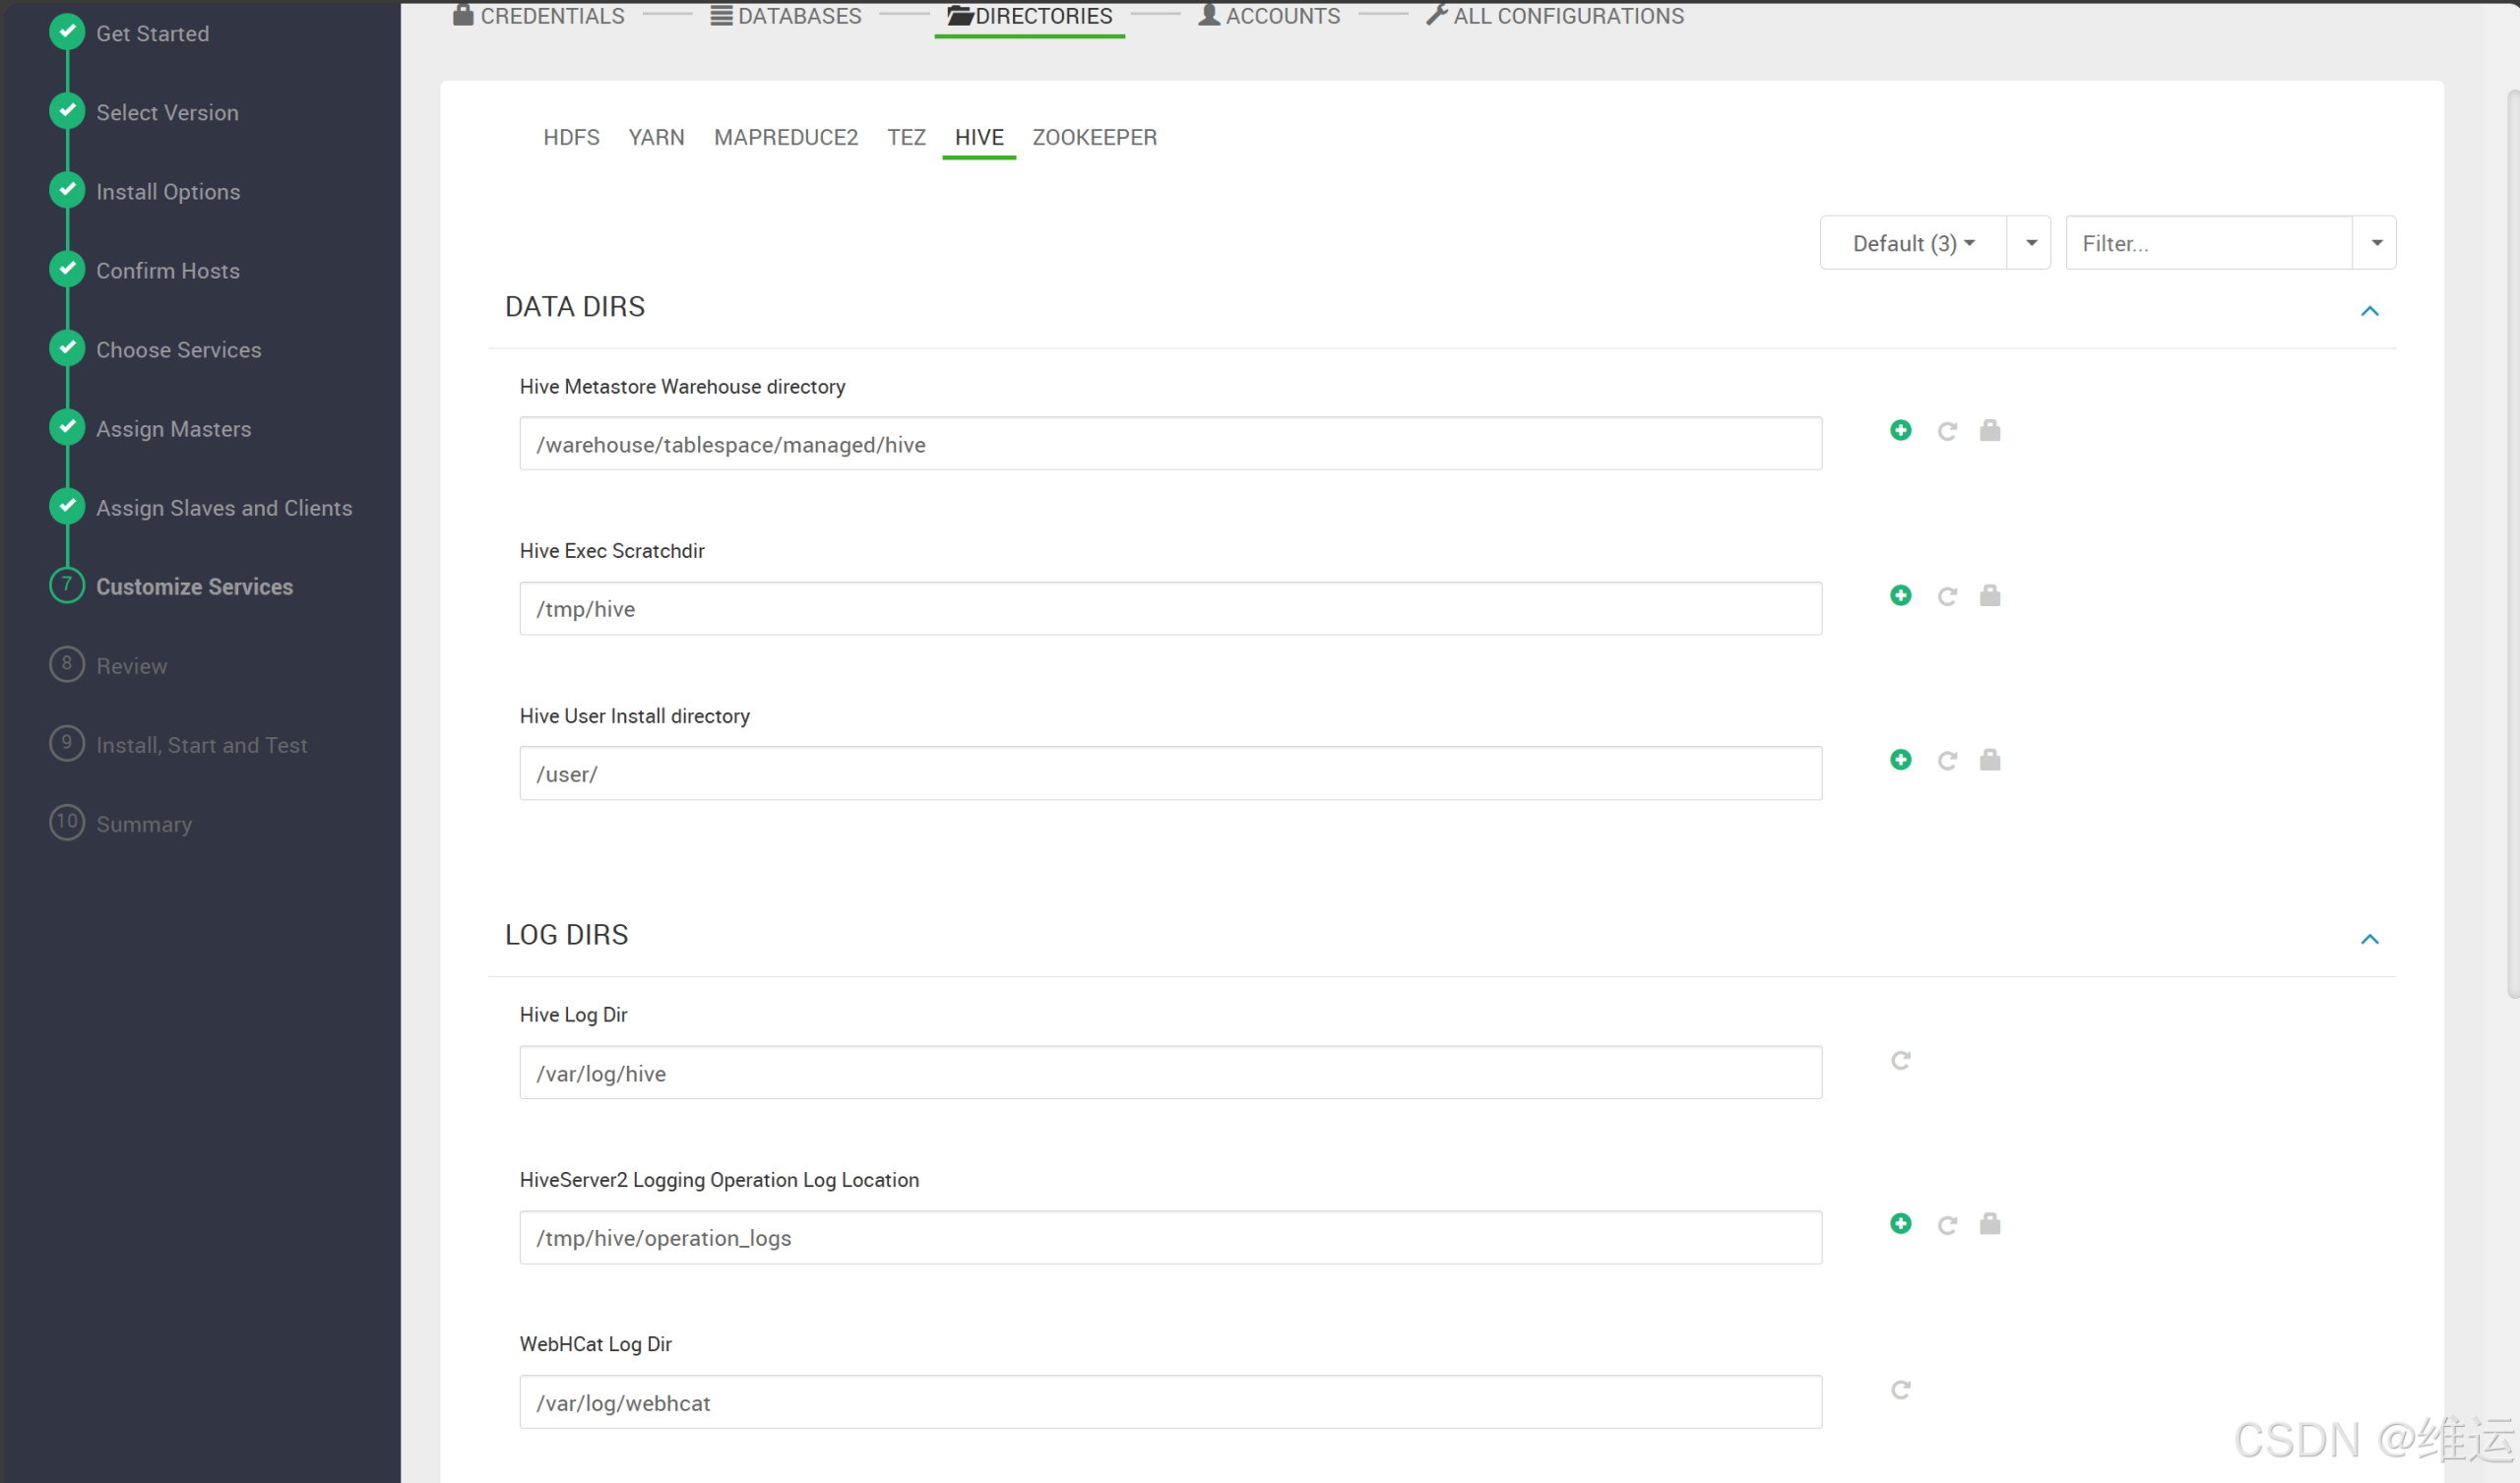Add a new value for Hive Metastore Warehouse directory
Screen dimensions: 2520x1483
pos(1901,430)
